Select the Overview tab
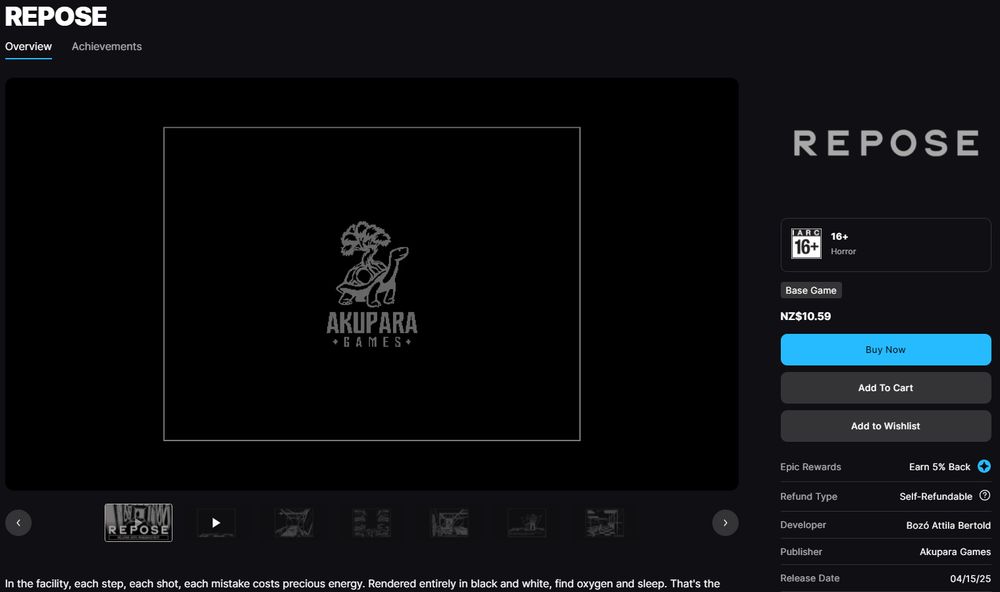Image resolution: width=1000 pixels, height=592 pixels. tap(28, 47)
